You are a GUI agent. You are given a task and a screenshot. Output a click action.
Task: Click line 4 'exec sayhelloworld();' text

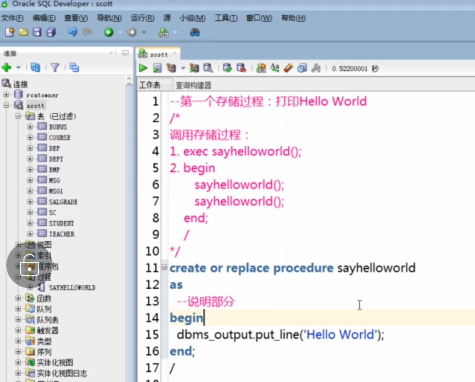(242, 152)
